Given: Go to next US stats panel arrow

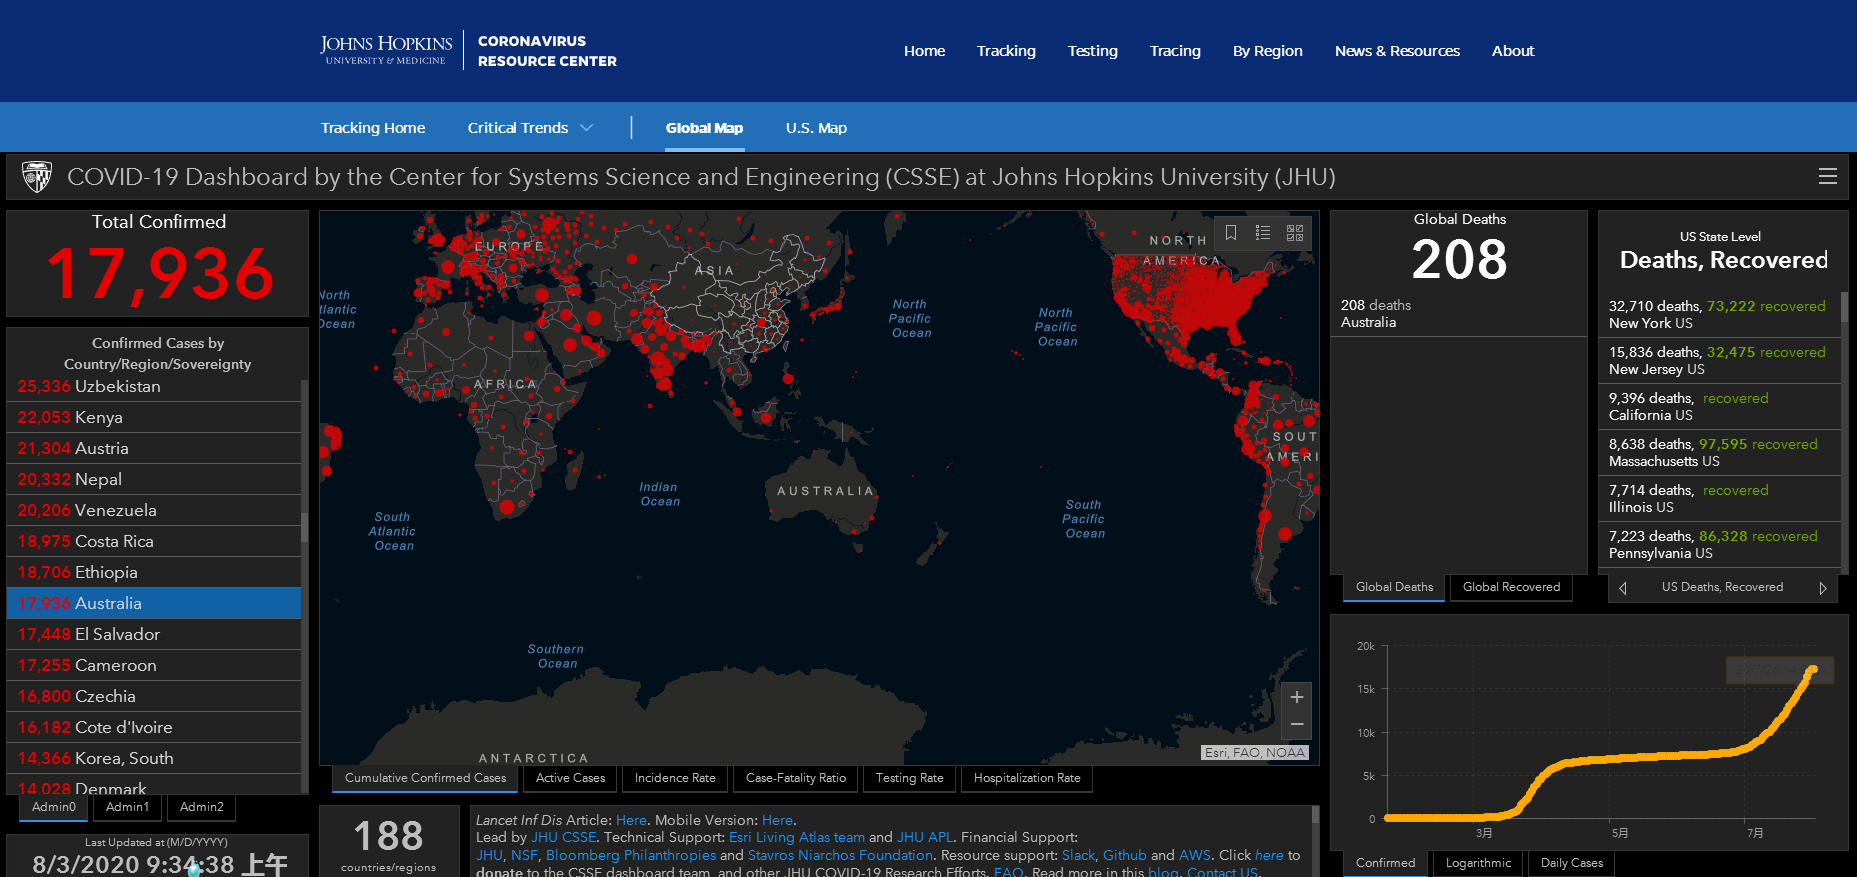Looking at the screenshot, I should 1822,588.
